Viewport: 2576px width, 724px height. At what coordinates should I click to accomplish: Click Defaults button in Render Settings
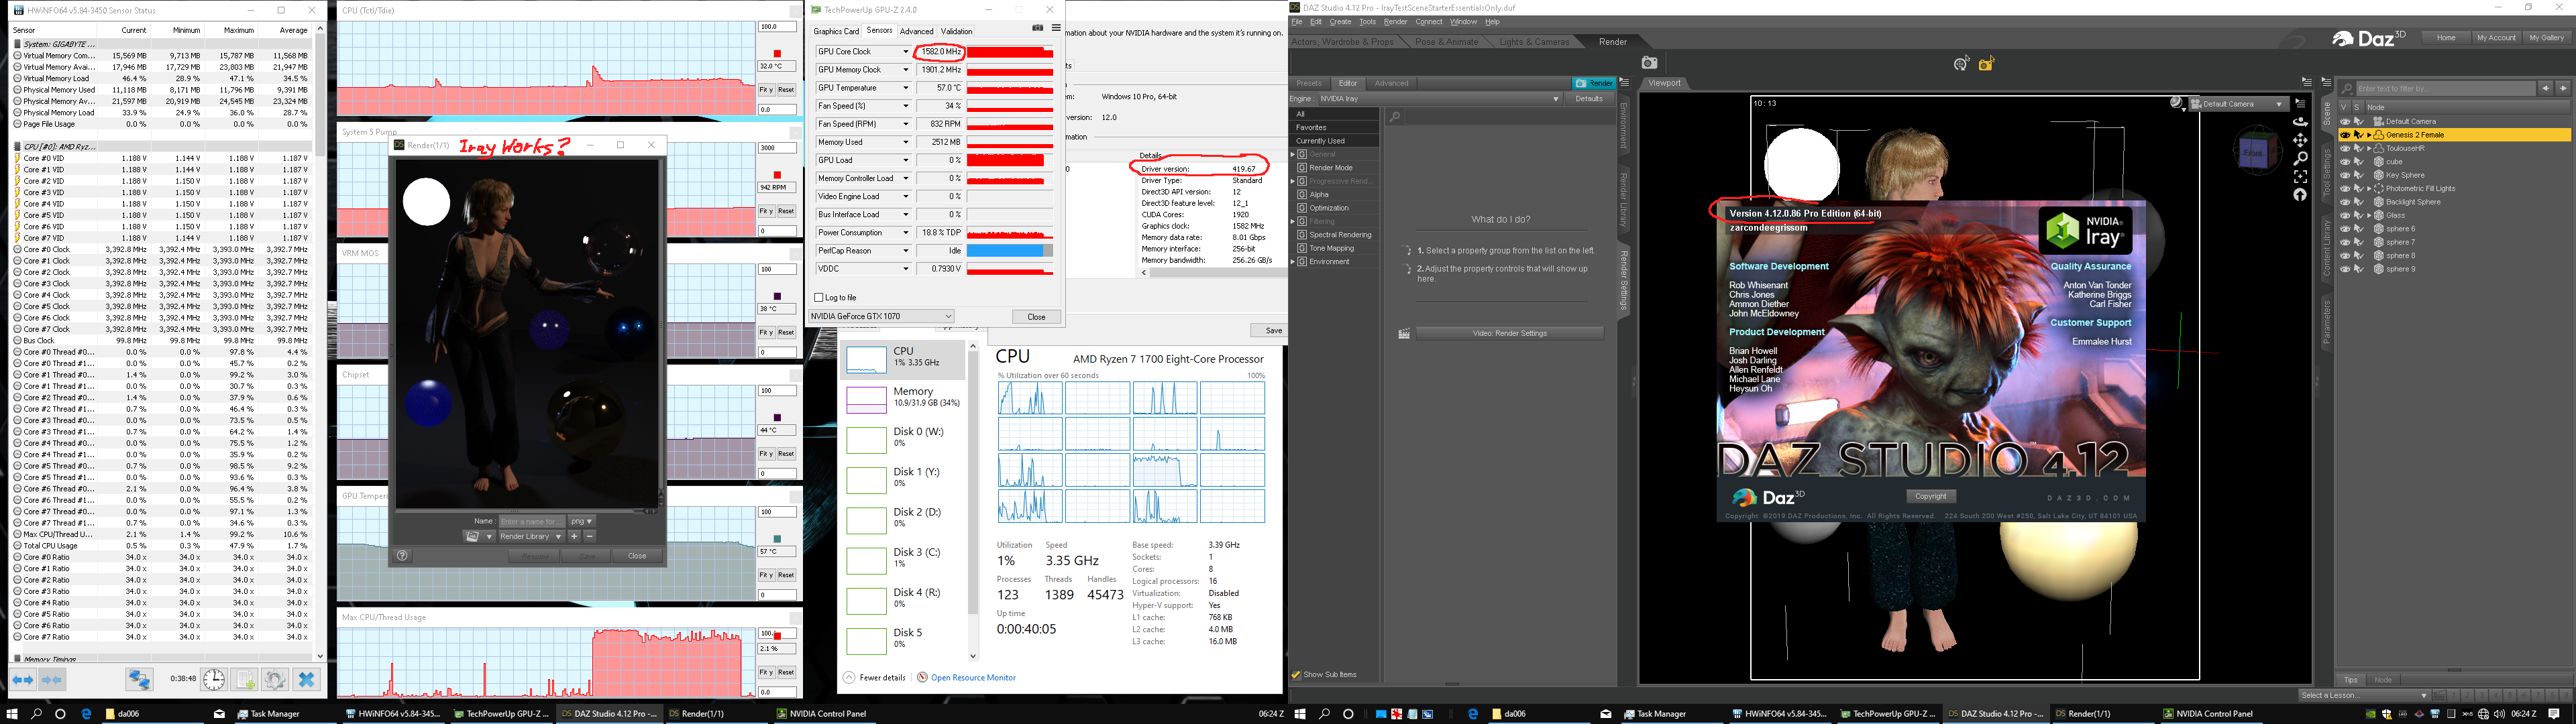tap(1589, 99)
